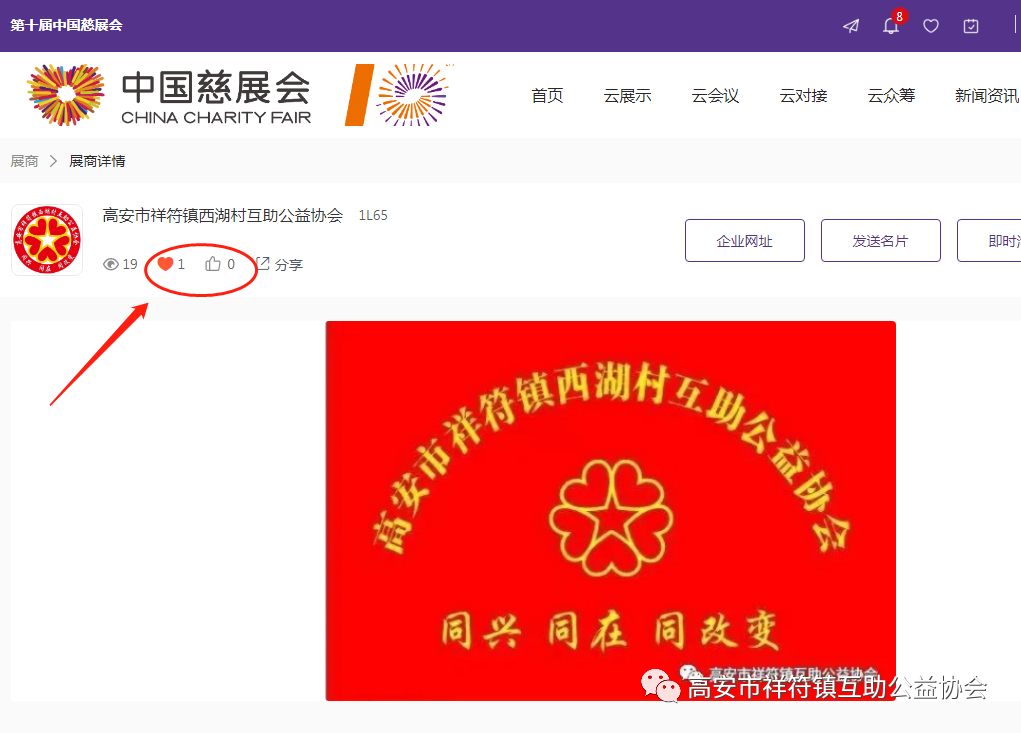Click the 第十届中国慈展会 header title
This screenshot has height=733, width=1021.
pos(66,25)
